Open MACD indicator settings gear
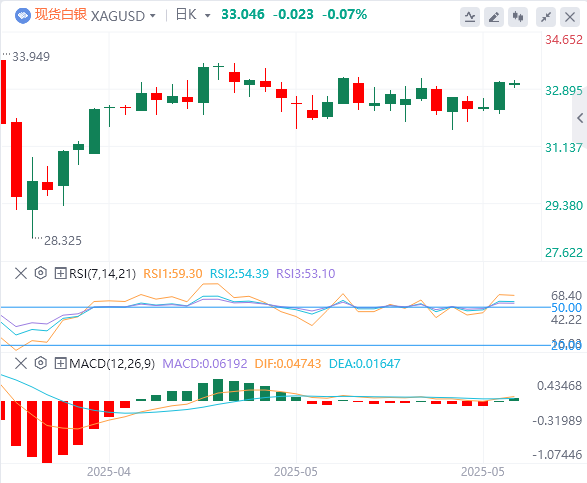The width and height of the screenshot is (587, 483). pyautogui.click(x=40, y=363)
